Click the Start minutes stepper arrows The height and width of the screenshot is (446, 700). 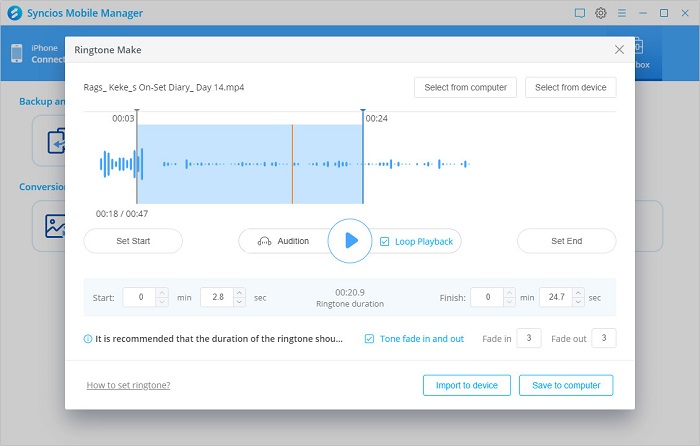point(162,297)
